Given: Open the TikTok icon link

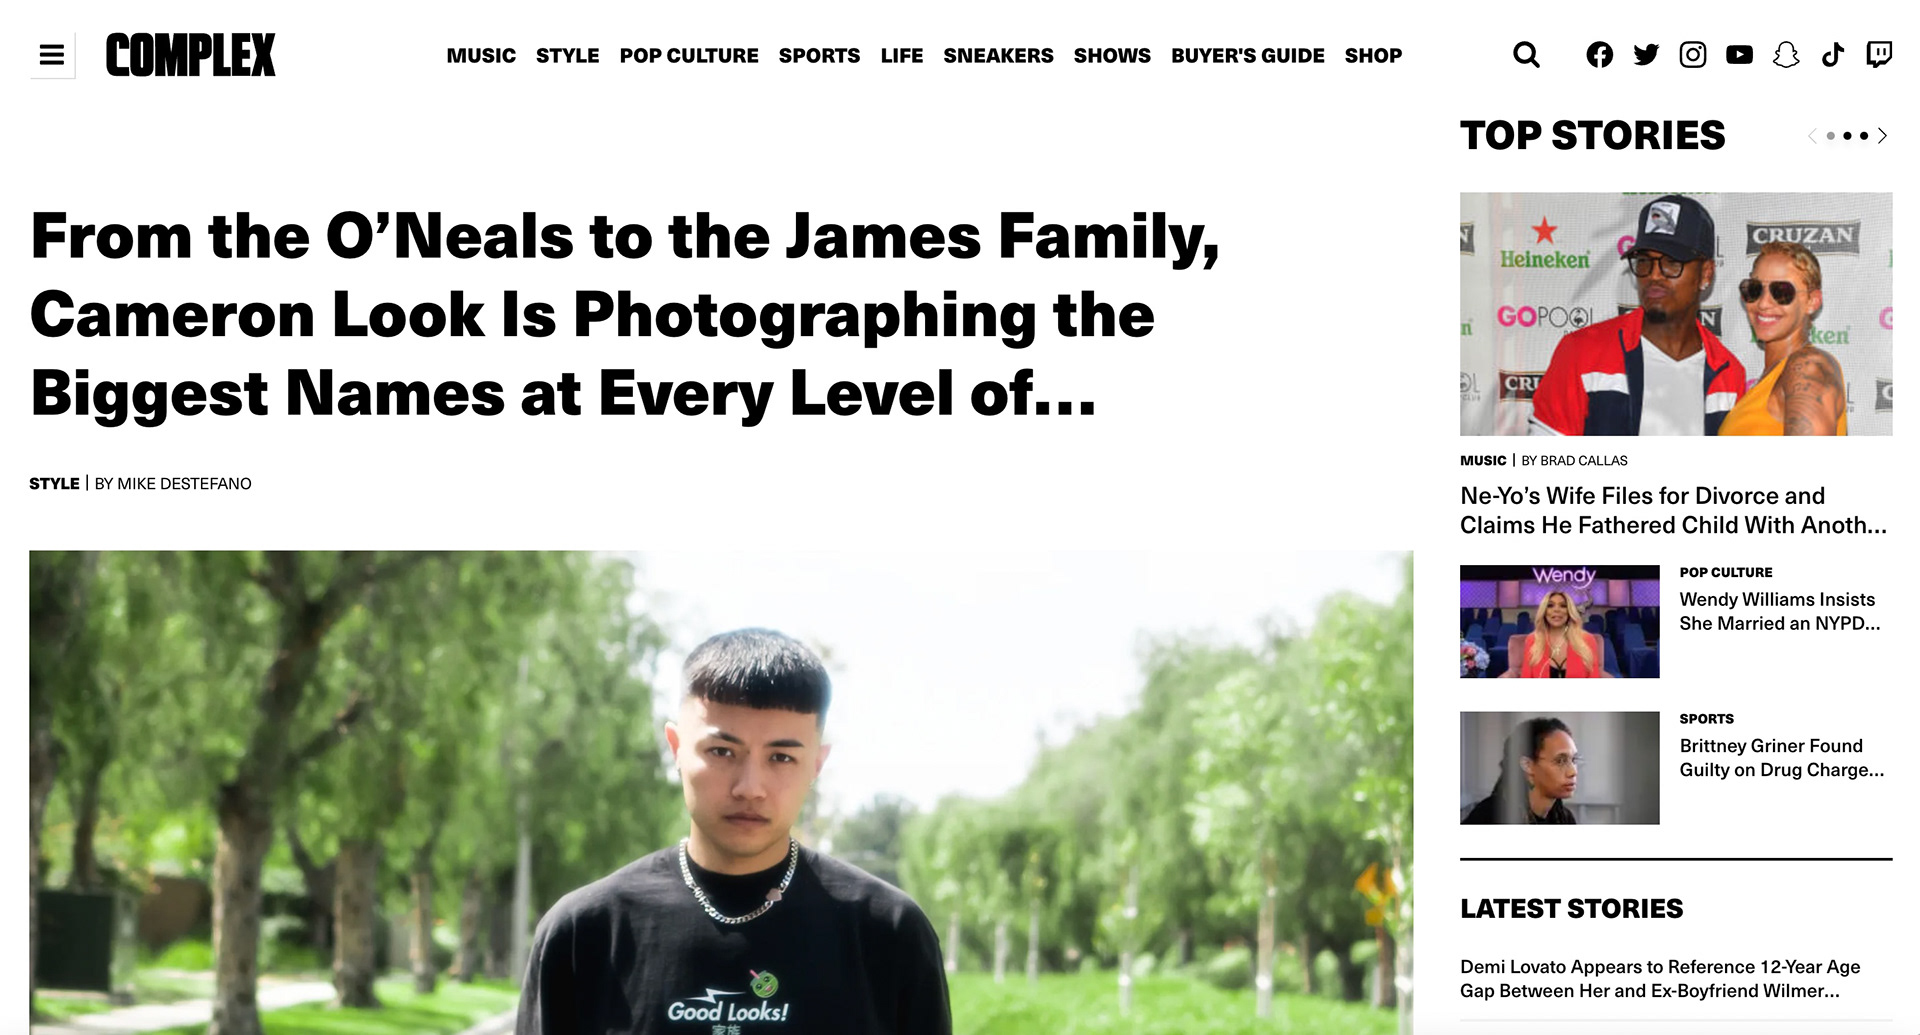Looking at the screenshot, I should tap(1832, 55).
